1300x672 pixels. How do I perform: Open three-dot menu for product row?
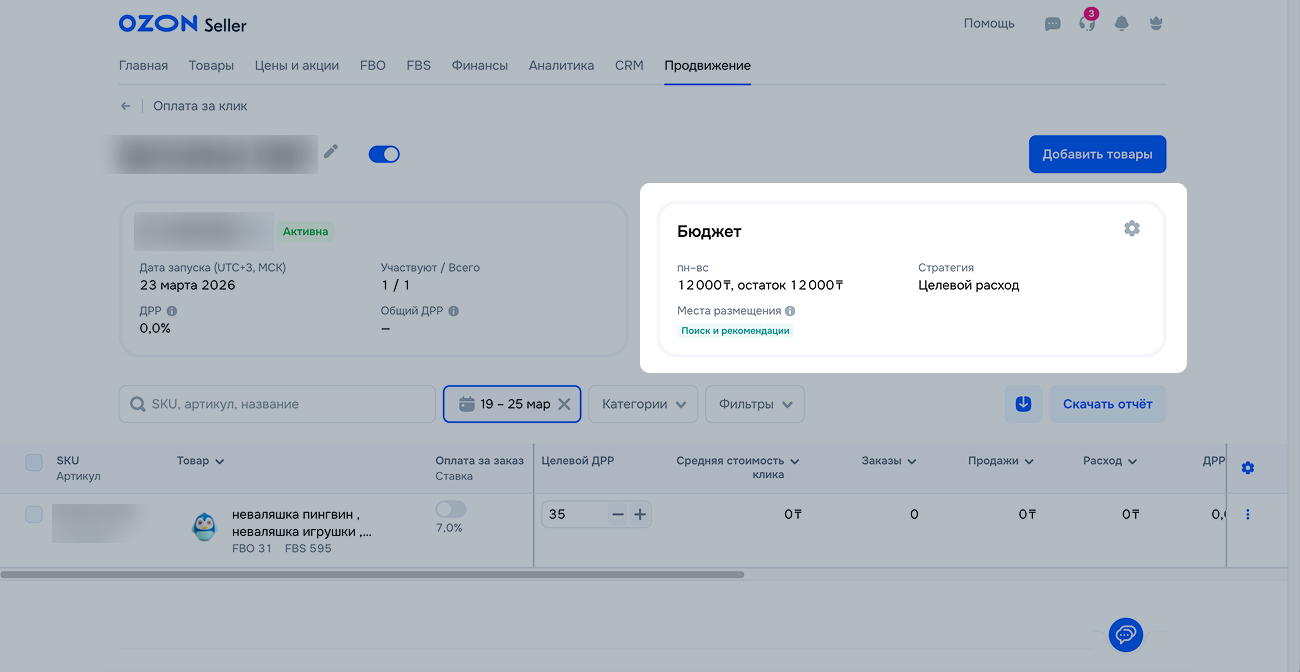pyautogui.click(x=1247, y=514)
